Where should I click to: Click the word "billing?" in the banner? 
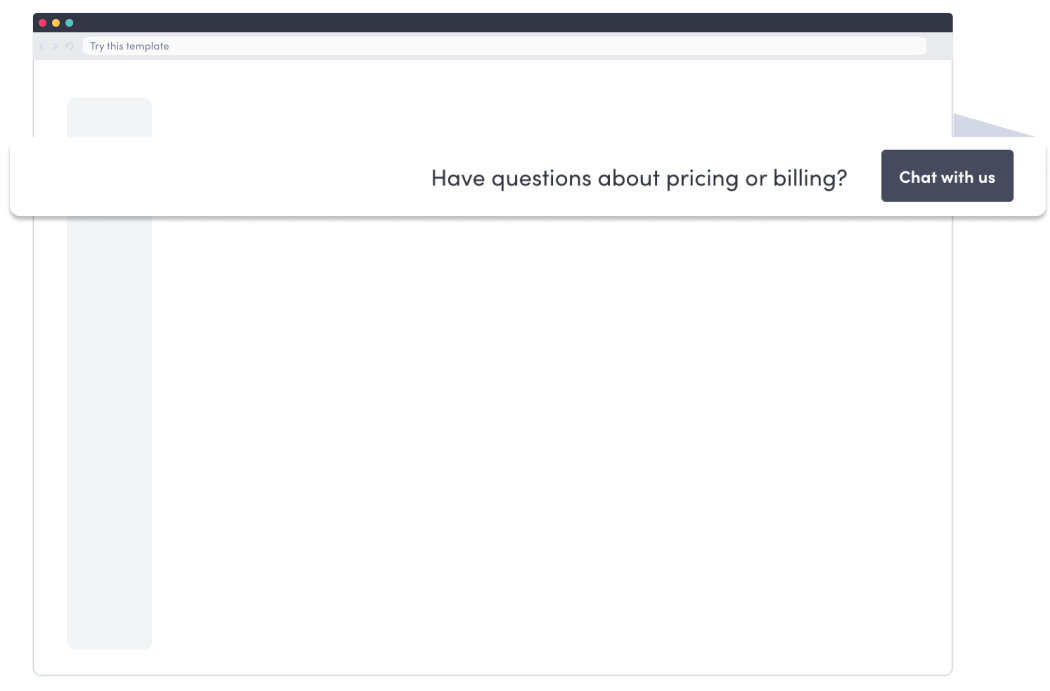click(x=809, y=178)
